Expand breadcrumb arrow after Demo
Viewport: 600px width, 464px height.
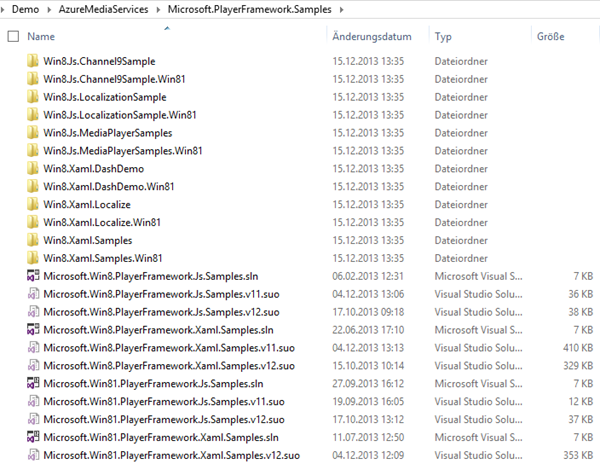click(49, 10)
